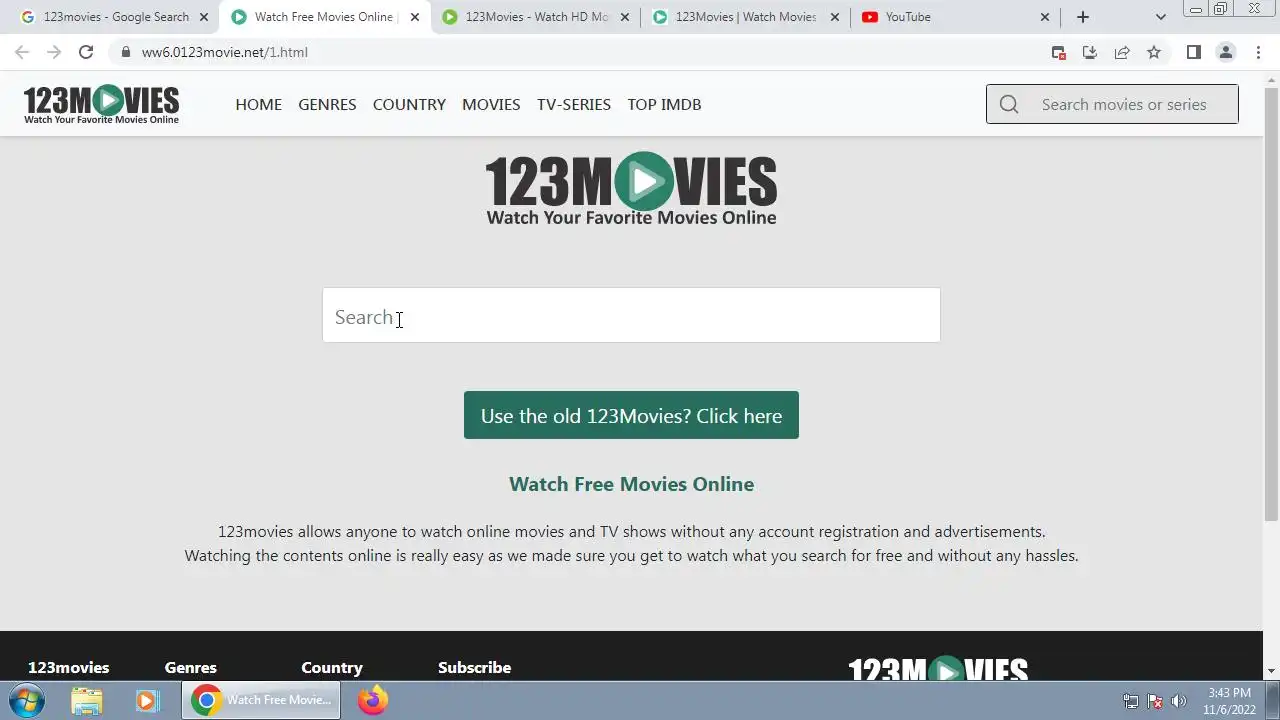
Task: Bookmark this page with the star icon
Action: [1154, 52]
